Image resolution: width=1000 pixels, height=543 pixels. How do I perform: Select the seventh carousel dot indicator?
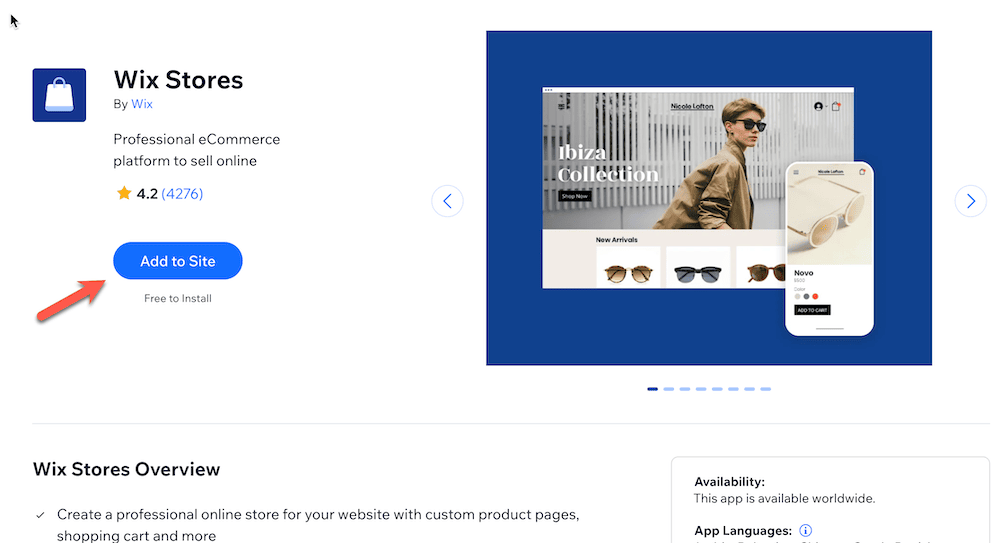[749, 389]
